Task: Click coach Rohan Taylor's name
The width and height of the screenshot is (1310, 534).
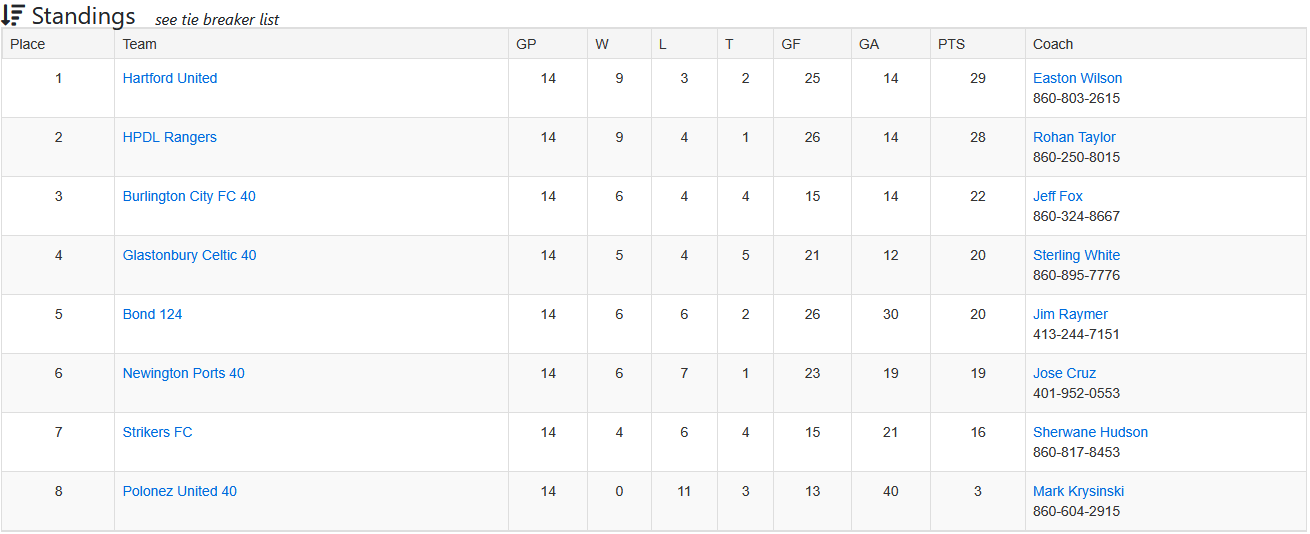Action: [x=1074, y=137]
